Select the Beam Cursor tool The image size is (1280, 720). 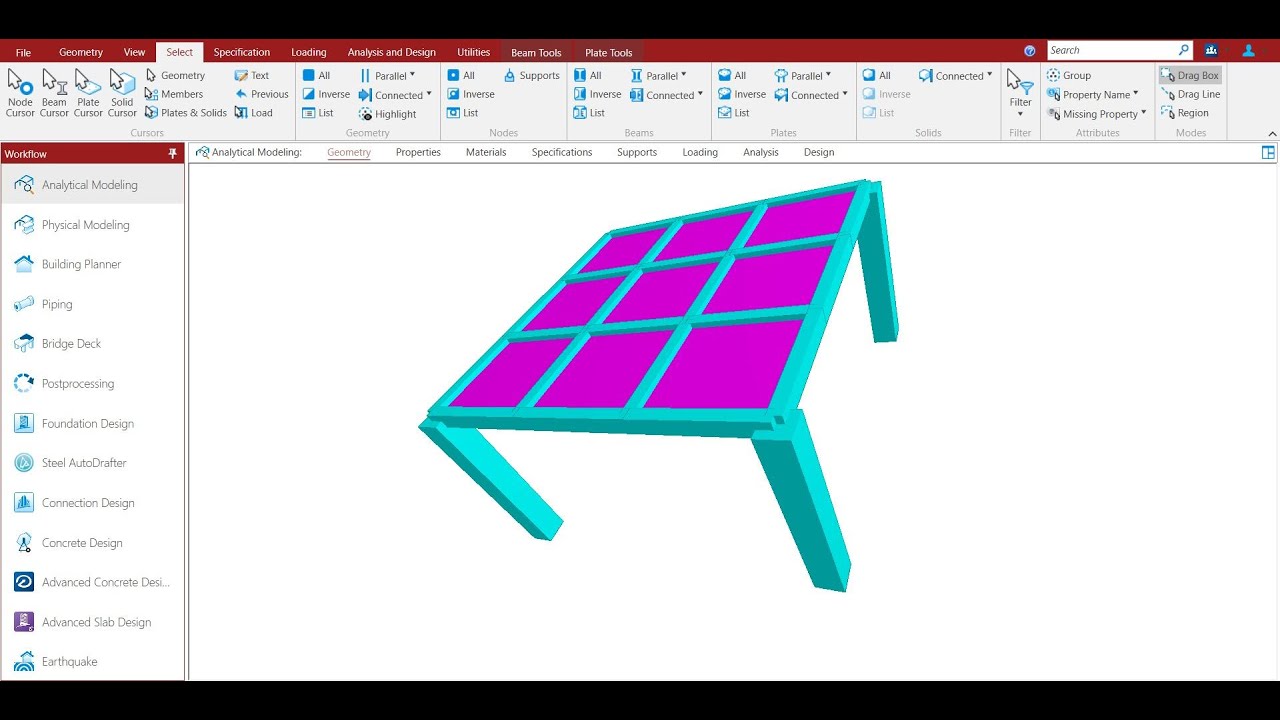(x=54, y=93)
